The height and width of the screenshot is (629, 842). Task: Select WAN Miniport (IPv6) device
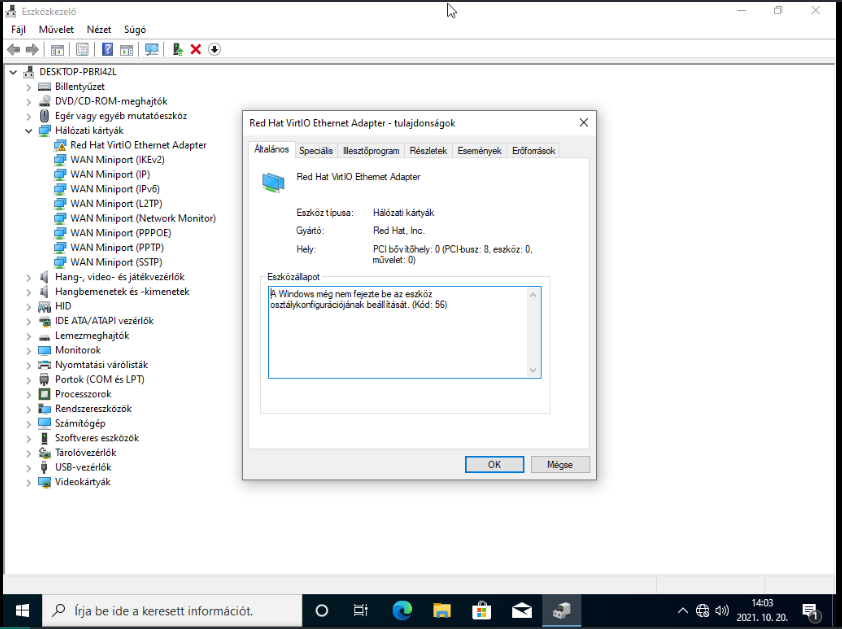(115, 189)
